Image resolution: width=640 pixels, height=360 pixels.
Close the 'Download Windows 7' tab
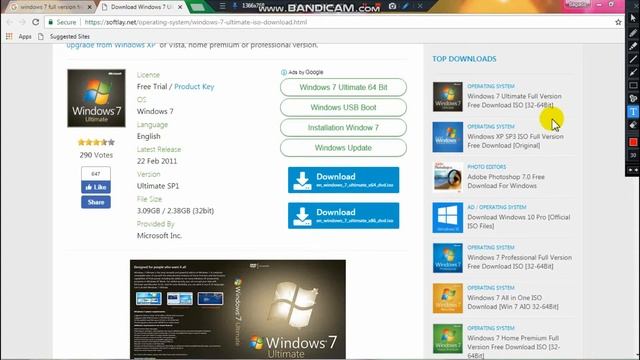(x=180, y=7)
